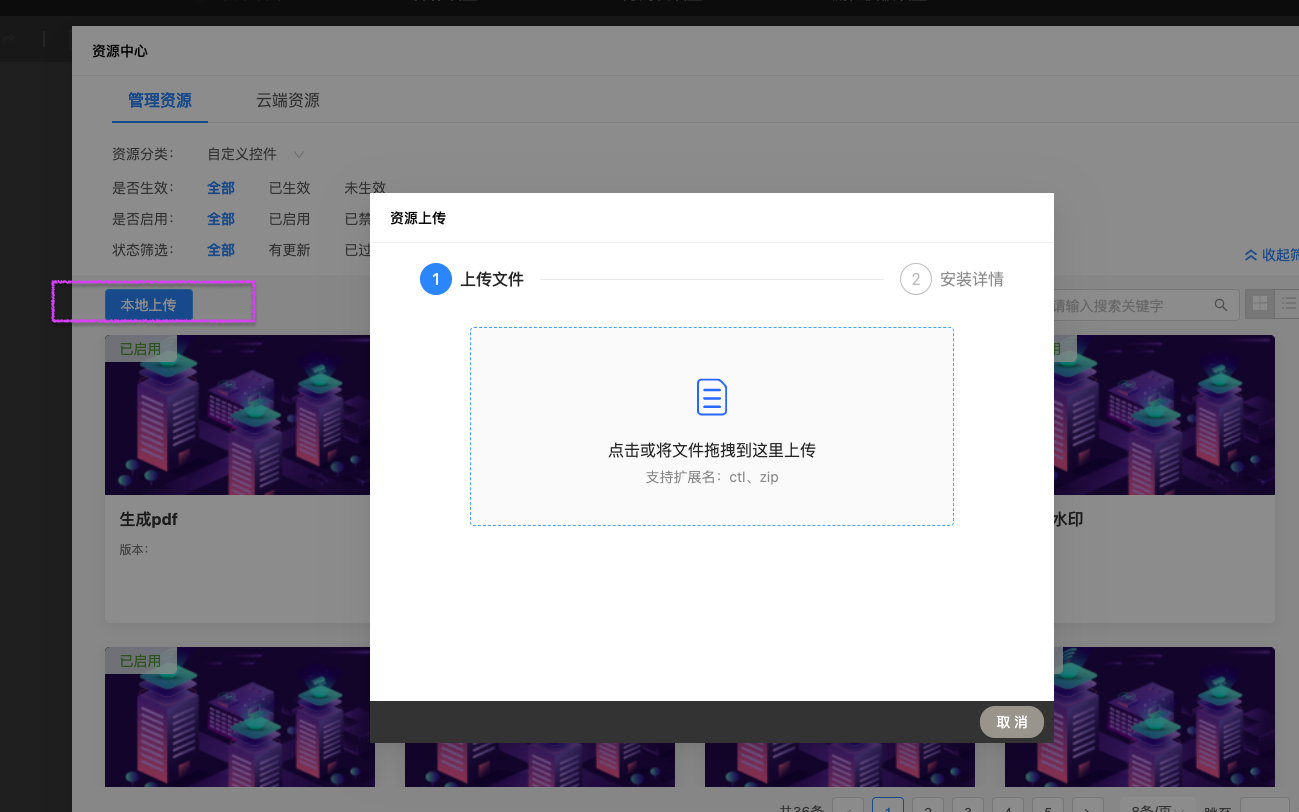1299x812 pixels.
Task: Click the search magnifier icon
Action: (1220, 305)
